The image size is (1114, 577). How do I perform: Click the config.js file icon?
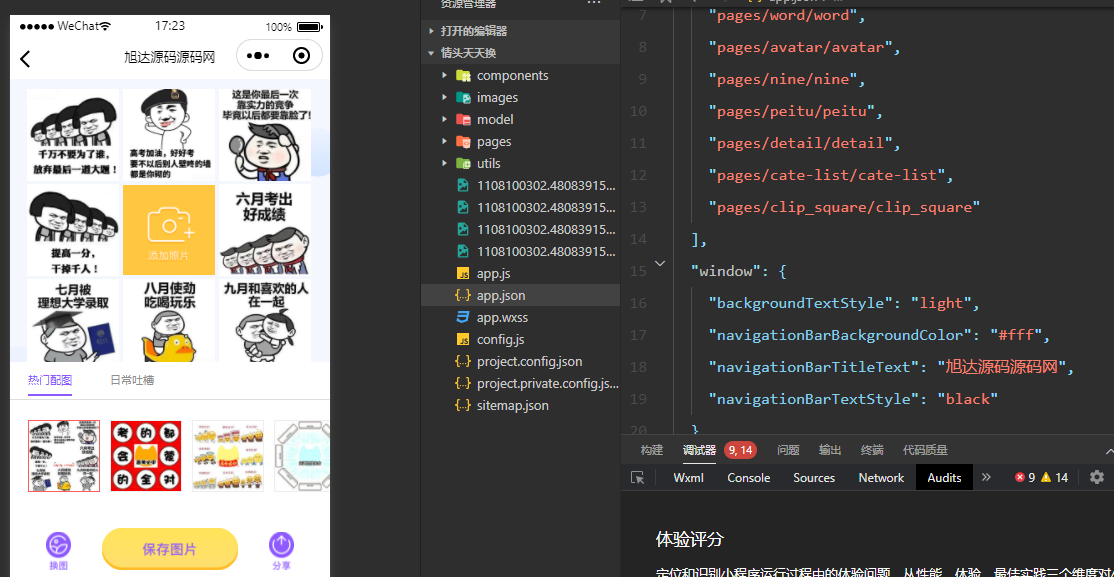[463, 340]
